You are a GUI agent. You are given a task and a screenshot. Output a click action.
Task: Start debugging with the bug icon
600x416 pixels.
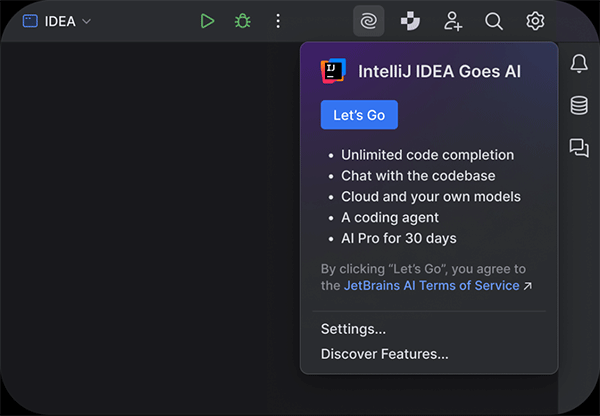(x=242, y=21)
